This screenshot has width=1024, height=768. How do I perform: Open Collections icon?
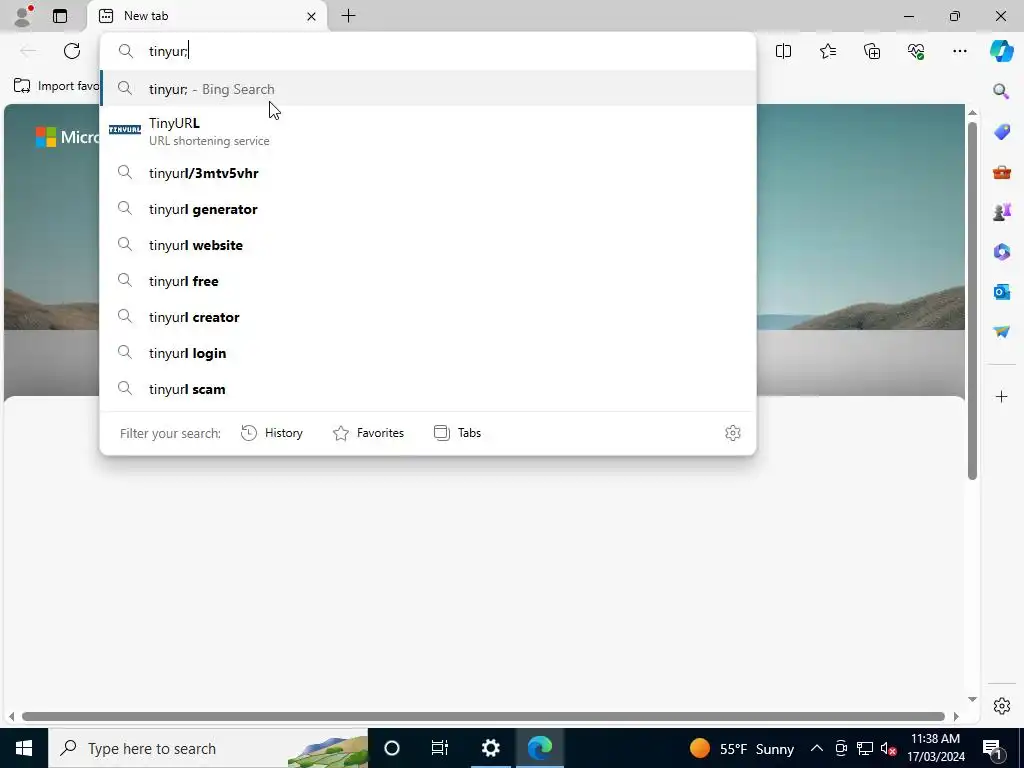tap(872, 51)
